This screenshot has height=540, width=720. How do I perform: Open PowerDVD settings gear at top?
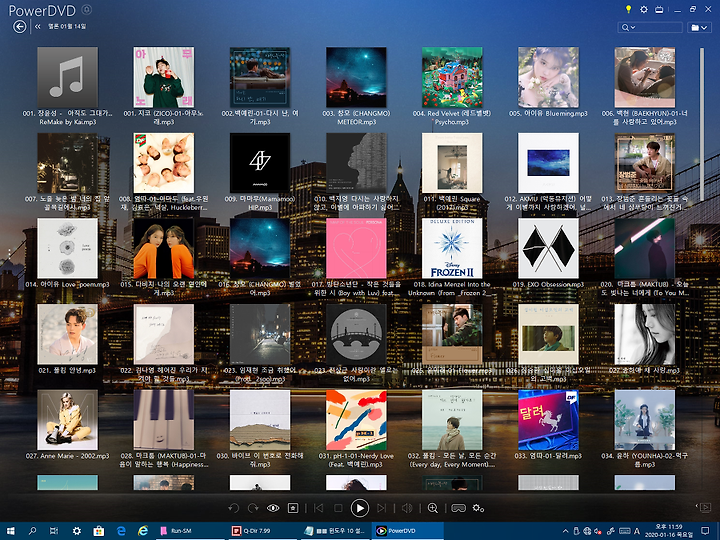644,9
